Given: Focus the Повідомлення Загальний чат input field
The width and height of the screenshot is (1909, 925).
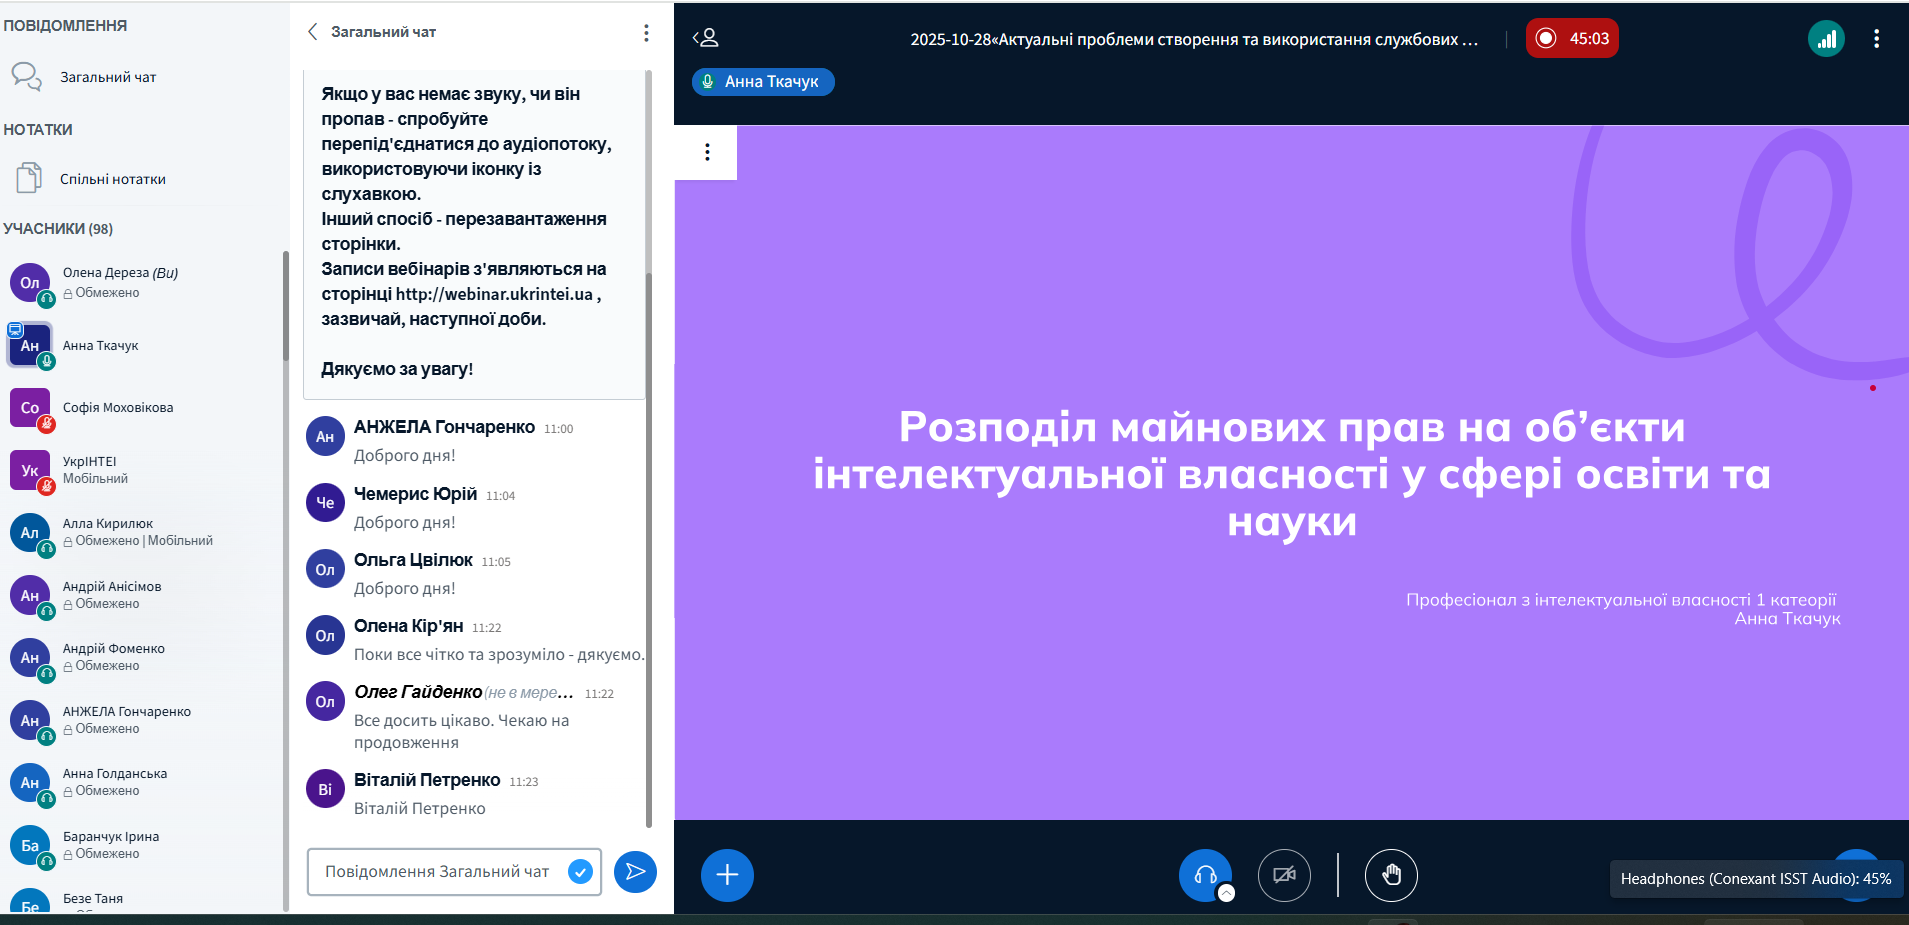Looking at the screenshot, I should (440, 872).
